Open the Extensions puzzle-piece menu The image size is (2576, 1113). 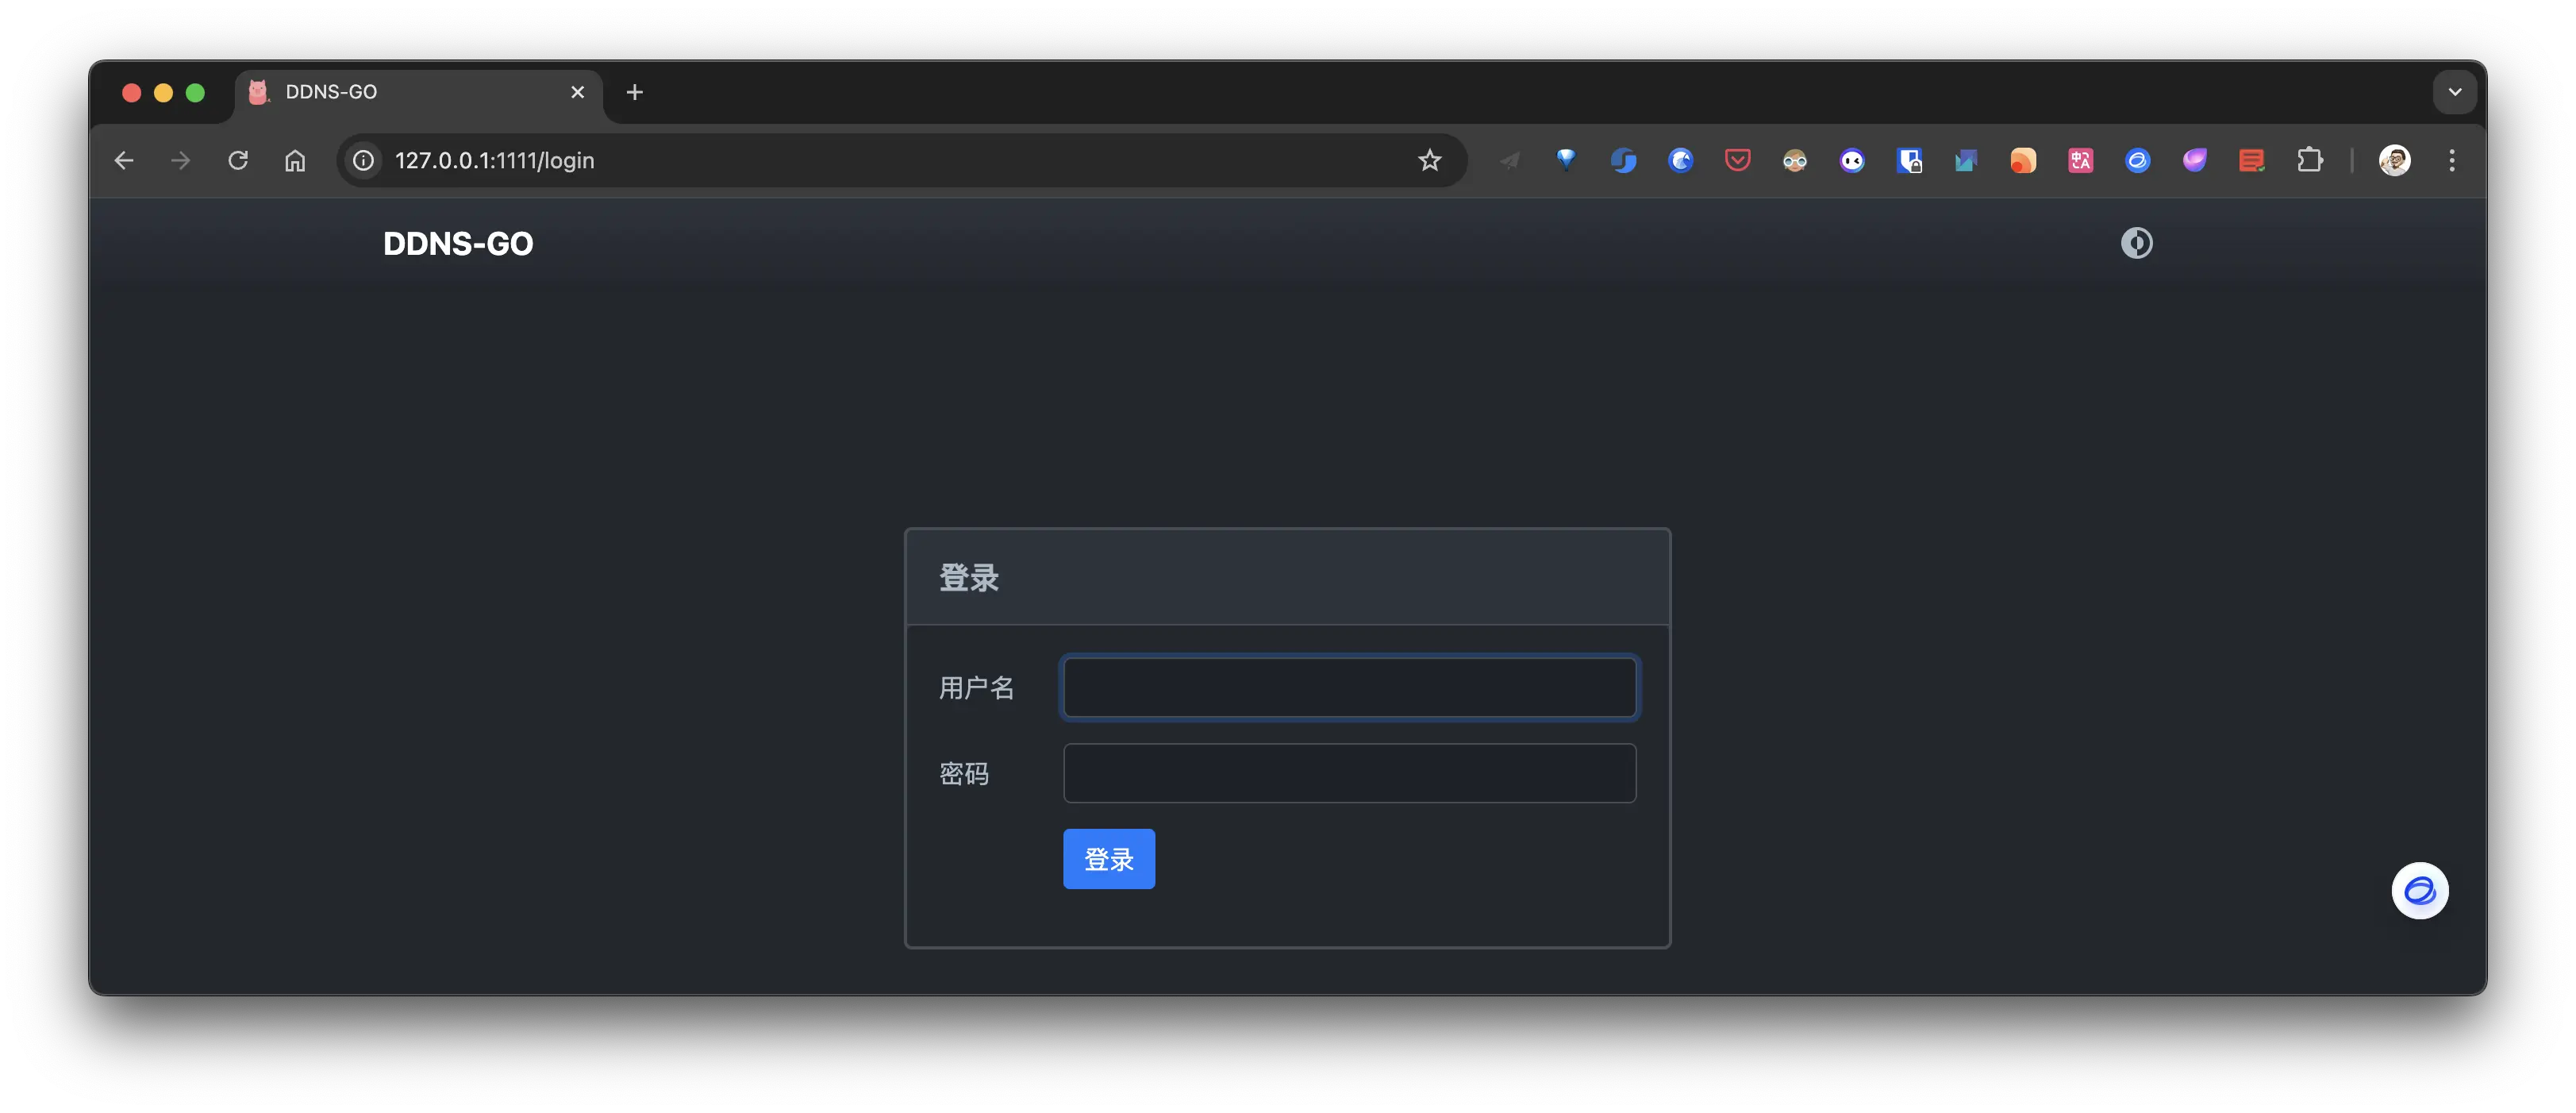click(x=2309, y=160)
